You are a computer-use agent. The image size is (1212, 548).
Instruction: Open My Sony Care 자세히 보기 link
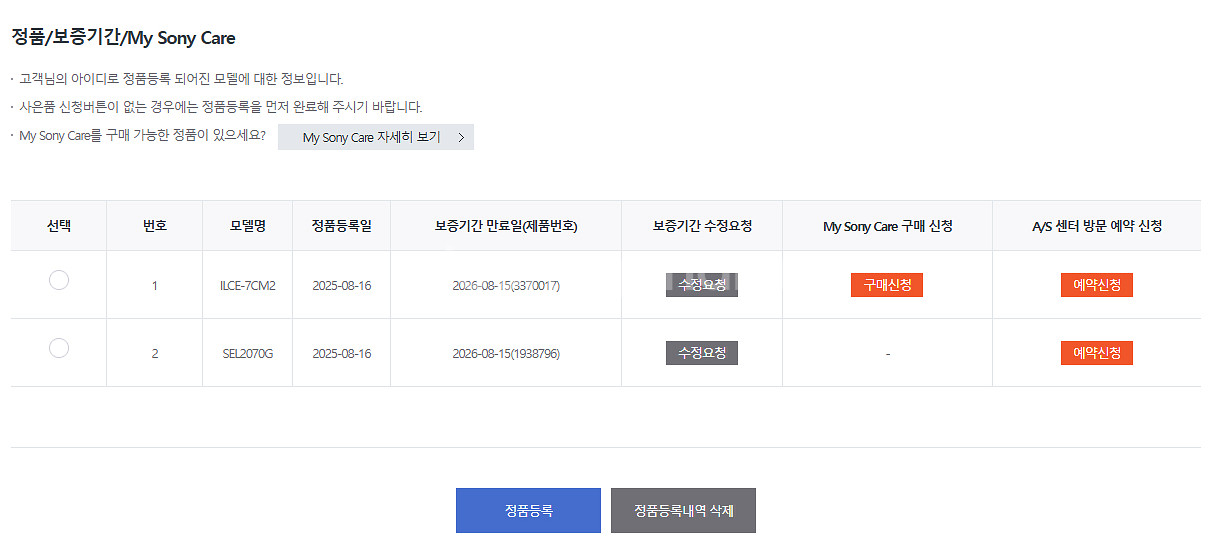tap(376, 137)
